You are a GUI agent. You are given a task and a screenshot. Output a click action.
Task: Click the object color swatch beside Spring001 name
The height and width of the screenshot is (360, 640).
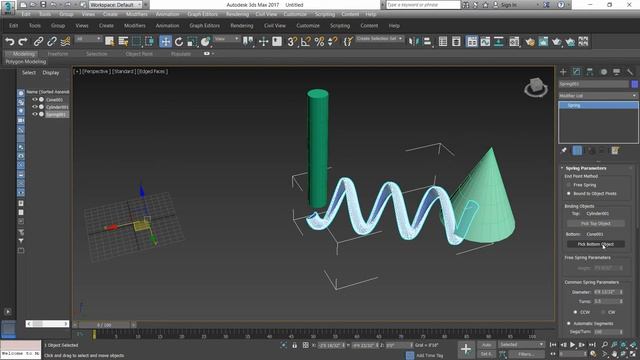tap(635, 84)
